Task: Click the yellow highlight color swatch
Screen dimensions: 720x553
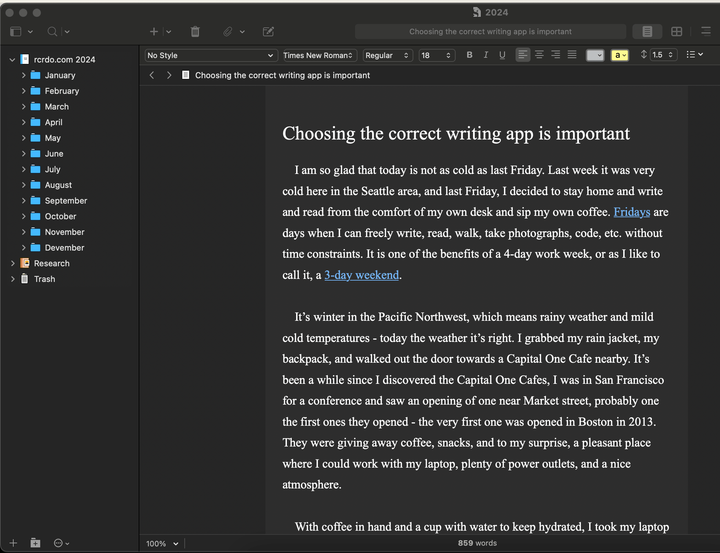Action: (x=619, y=55)
